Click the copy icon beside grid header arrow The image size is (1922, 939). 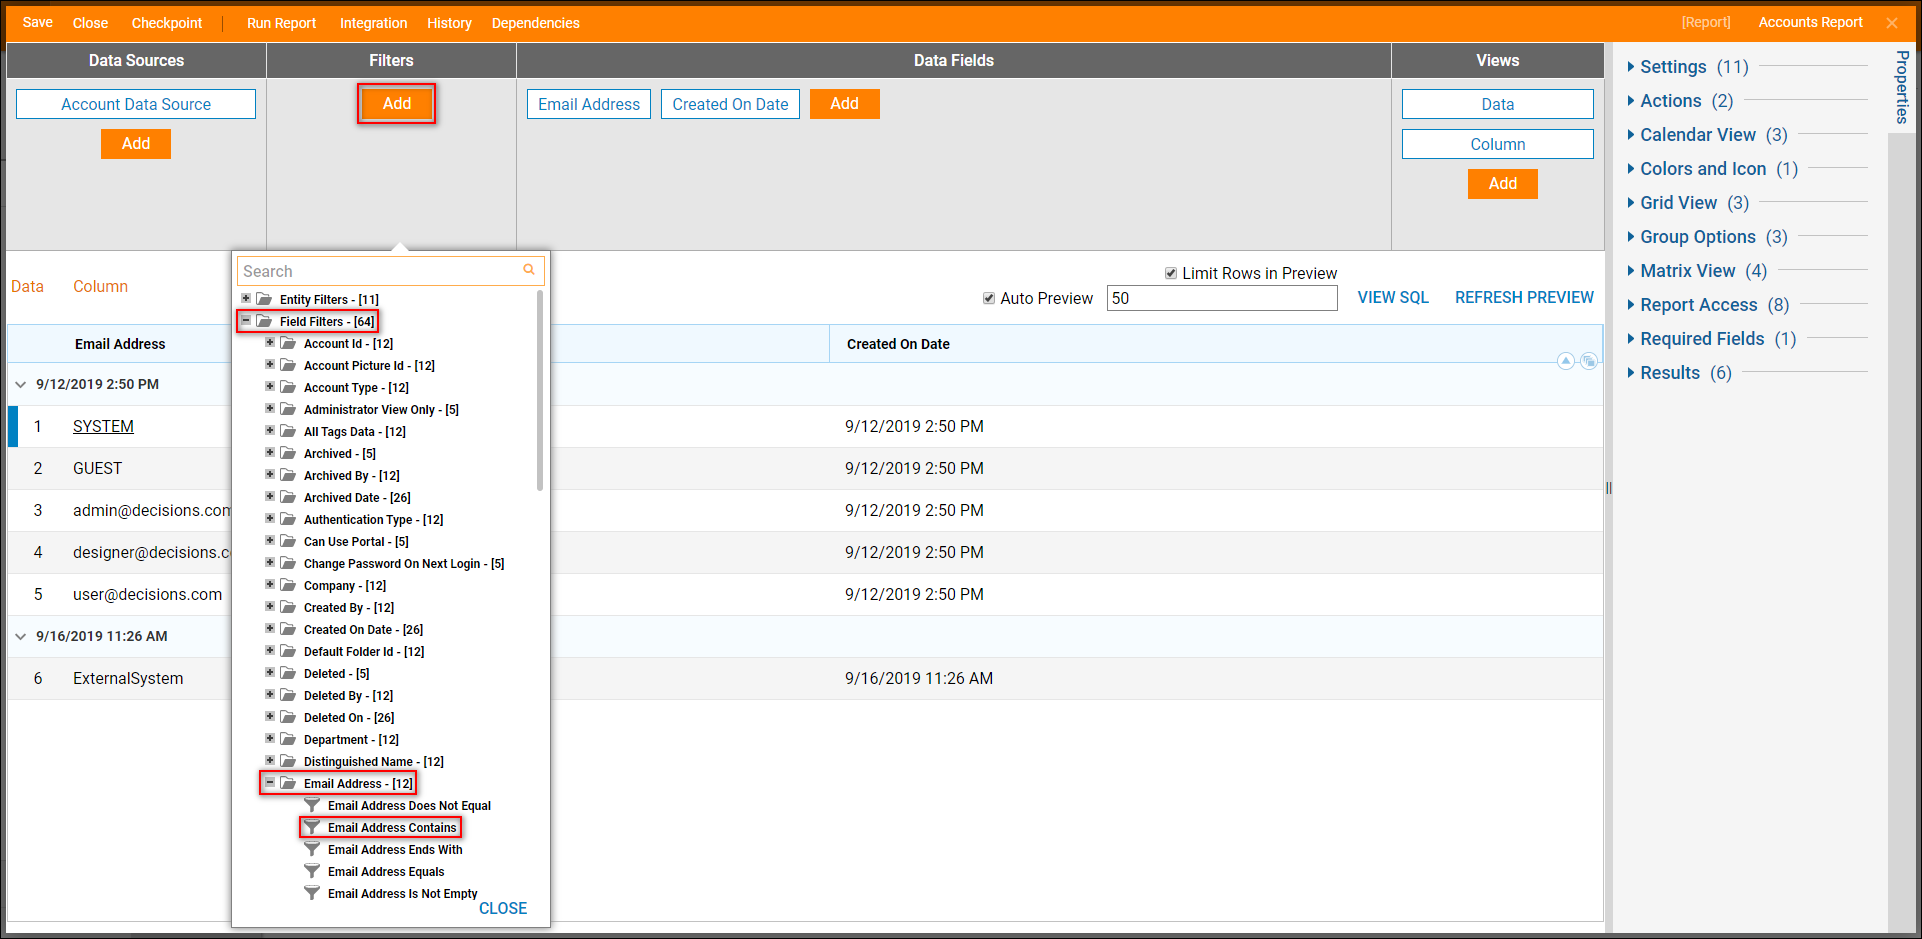(x=1588, y=361)
